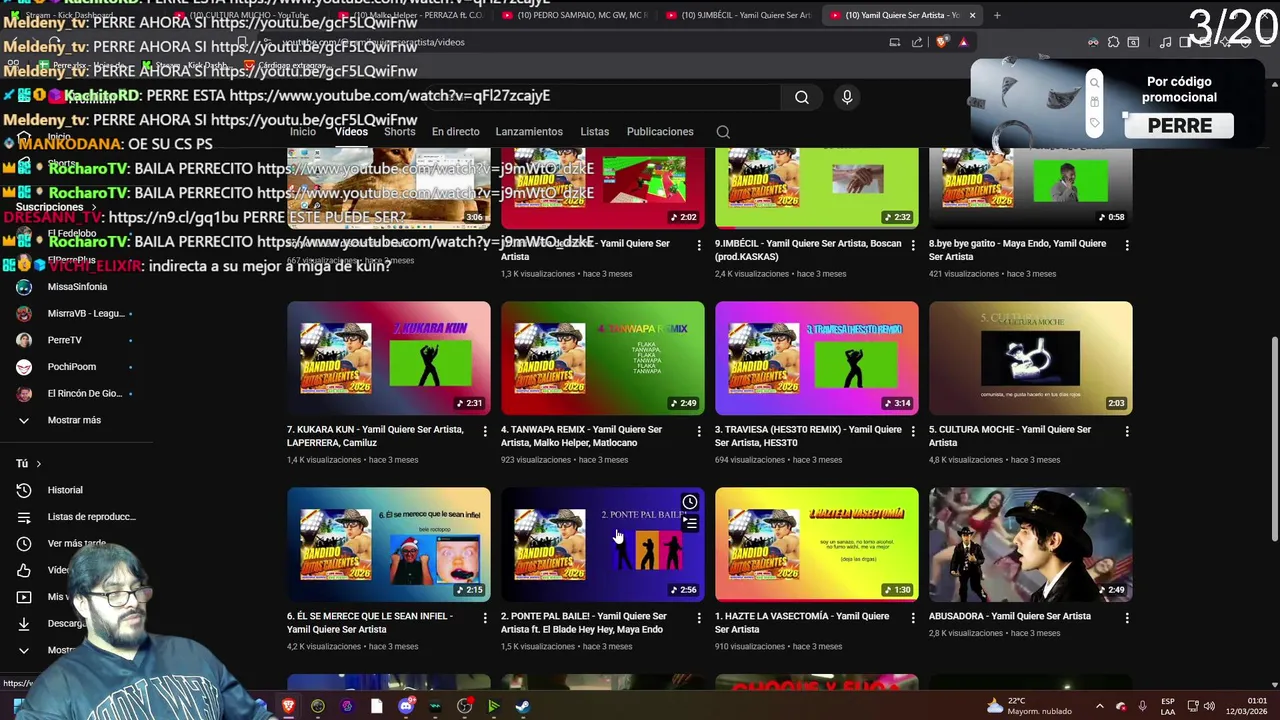1280x720 pixels.
Task: Open ABUSADORA video title link
Action: (x=1009, y=616)
